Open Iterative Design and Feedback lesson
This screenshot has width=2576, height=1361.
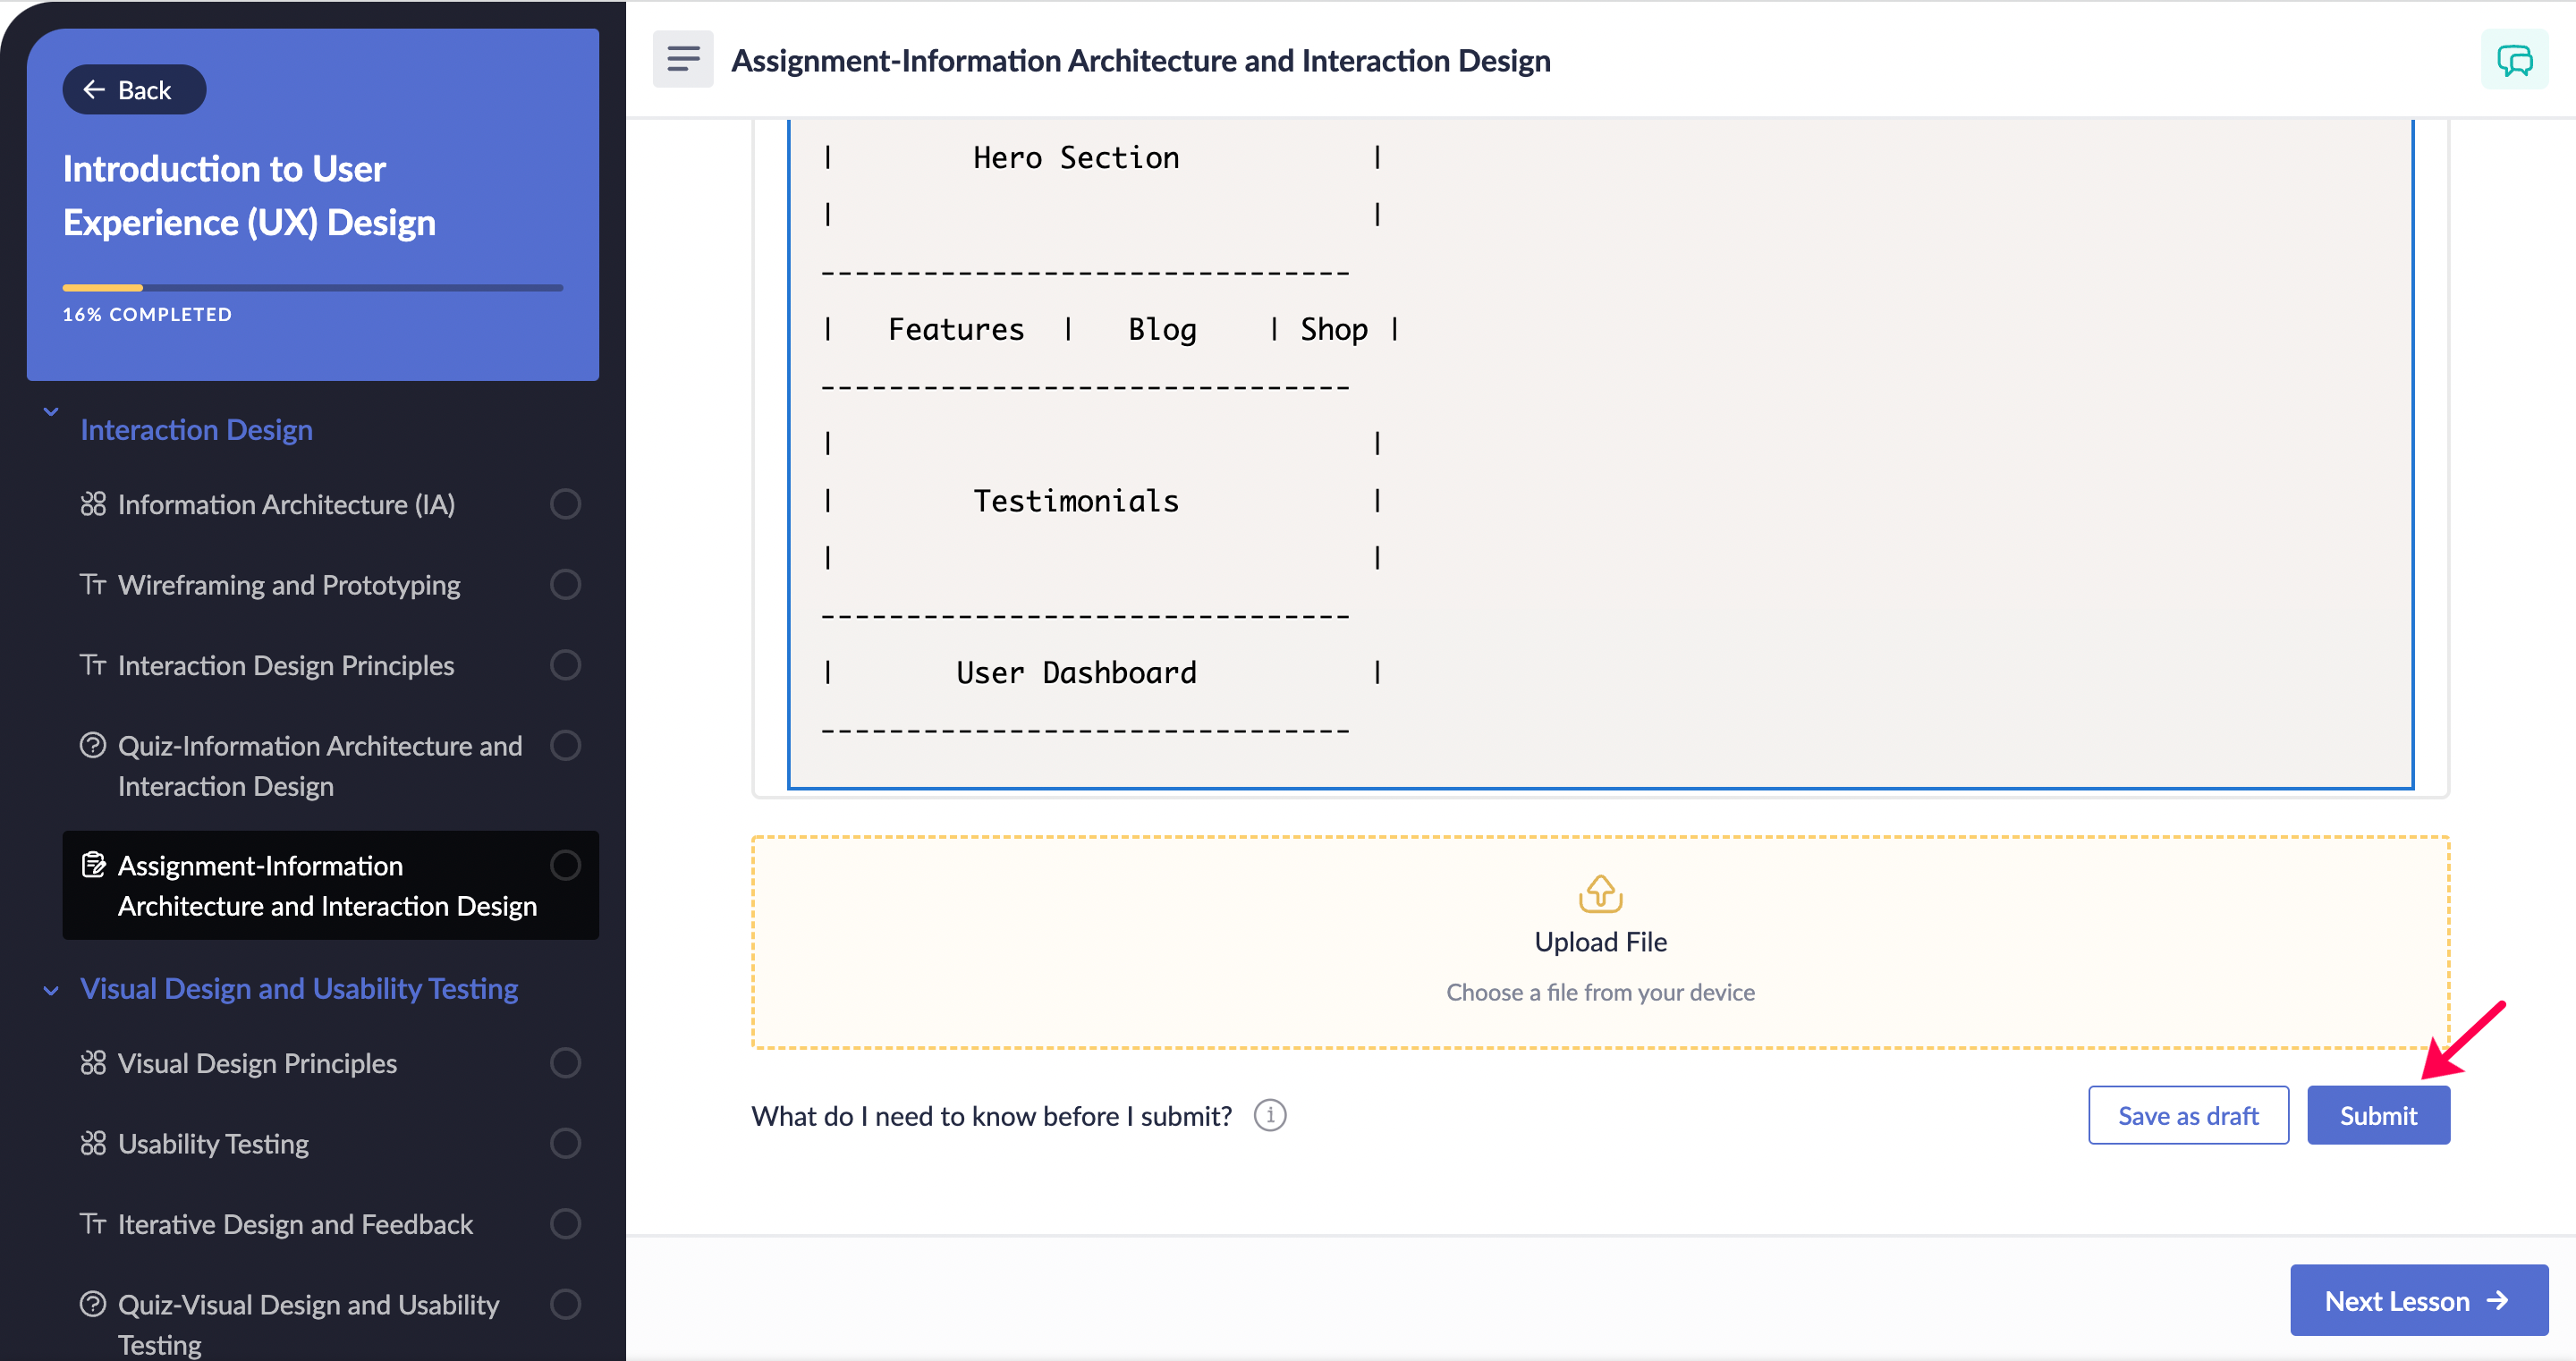(295, 1224)
